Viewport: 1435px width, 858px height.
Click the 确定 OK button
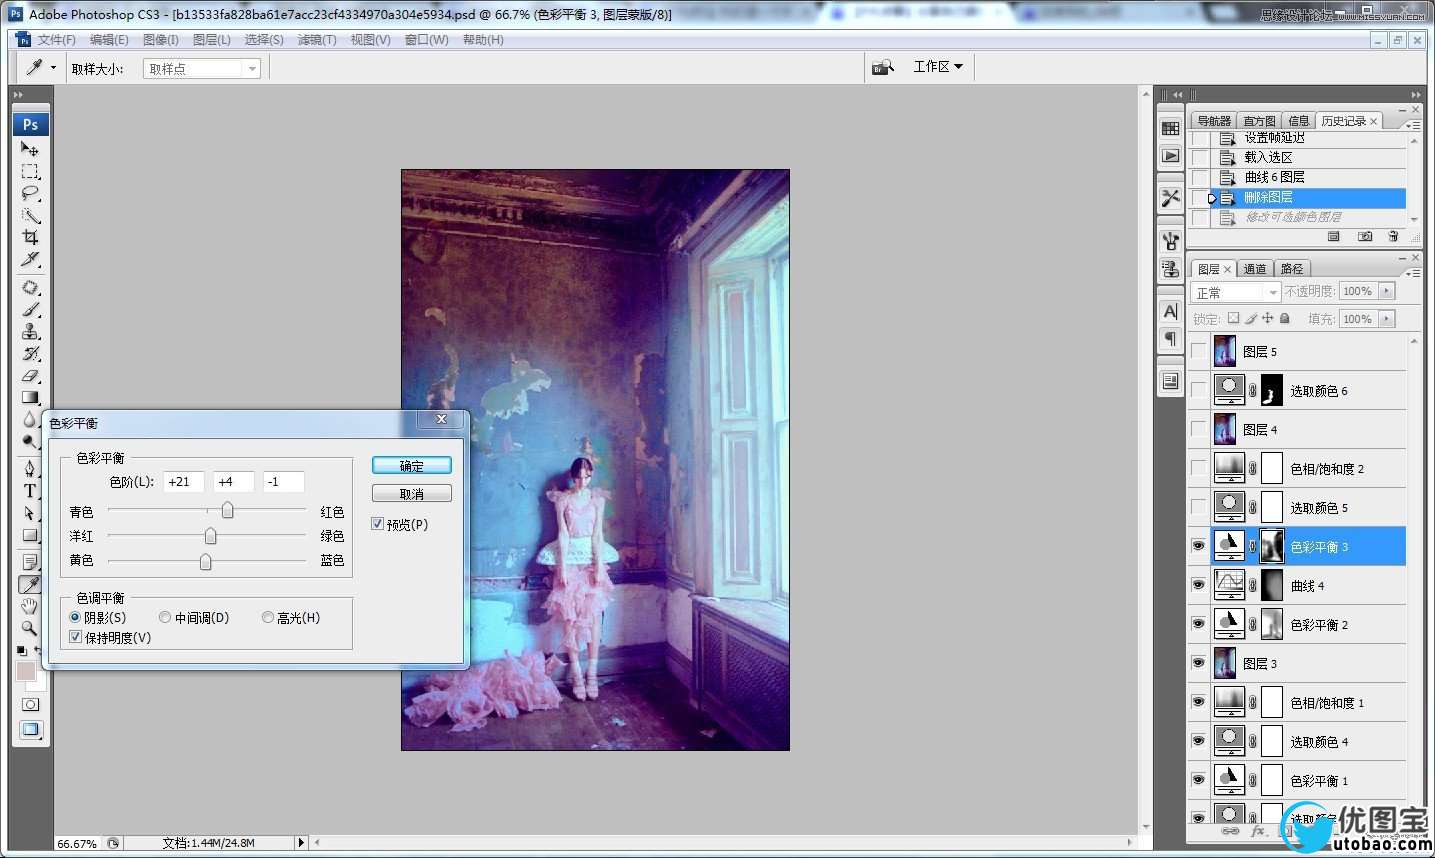(412, 466)
